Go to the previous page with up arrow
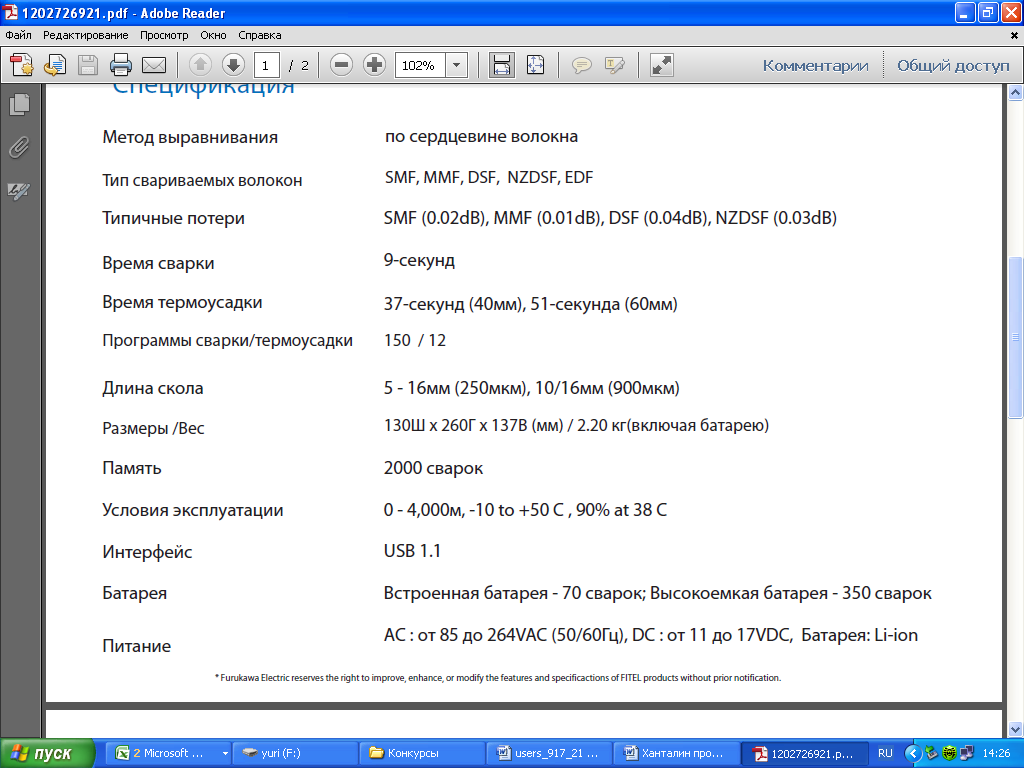This screenshot has height=768, width=1024. (x=200, y=65)
